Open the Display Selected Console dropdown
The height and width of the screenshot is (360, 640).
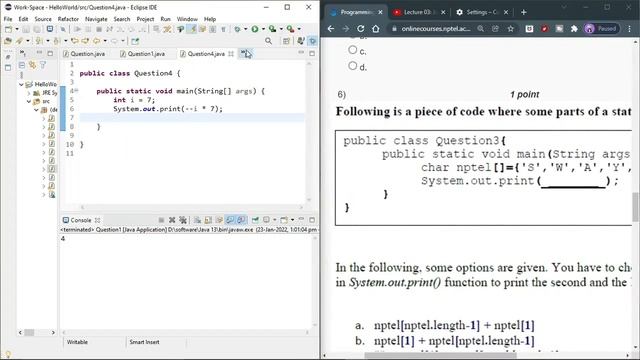click(275, 220)
